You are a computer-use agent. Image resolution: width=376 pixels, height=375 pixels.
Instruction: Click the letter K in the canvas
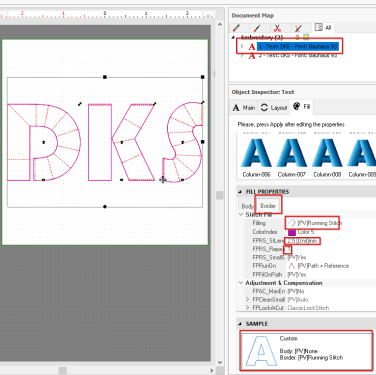tap(121, 142)
